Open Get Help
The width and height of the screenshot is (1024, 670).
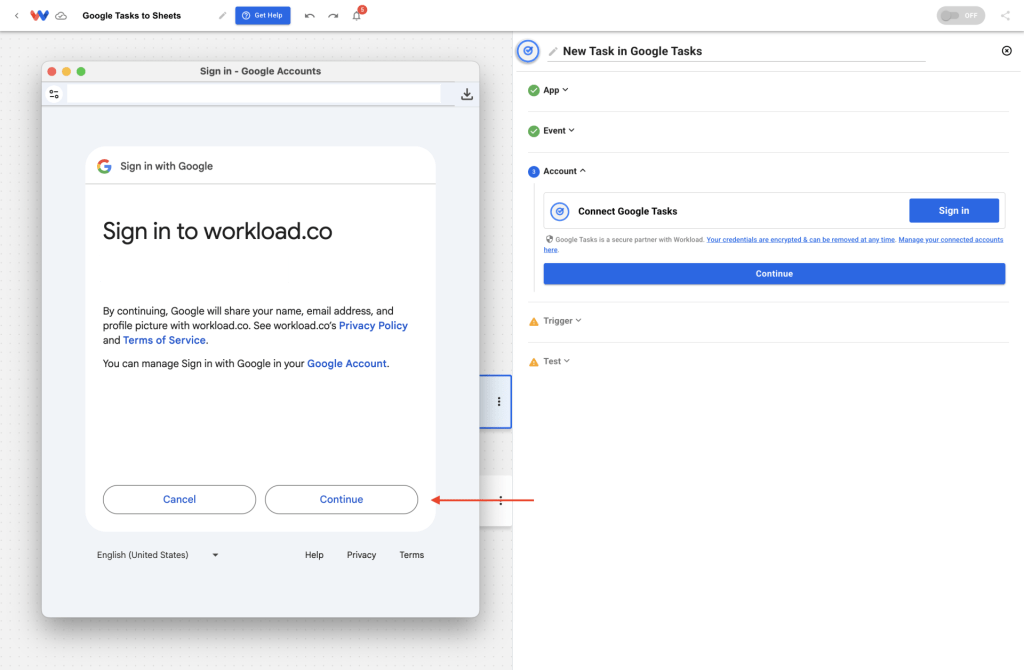coord(263,16)
